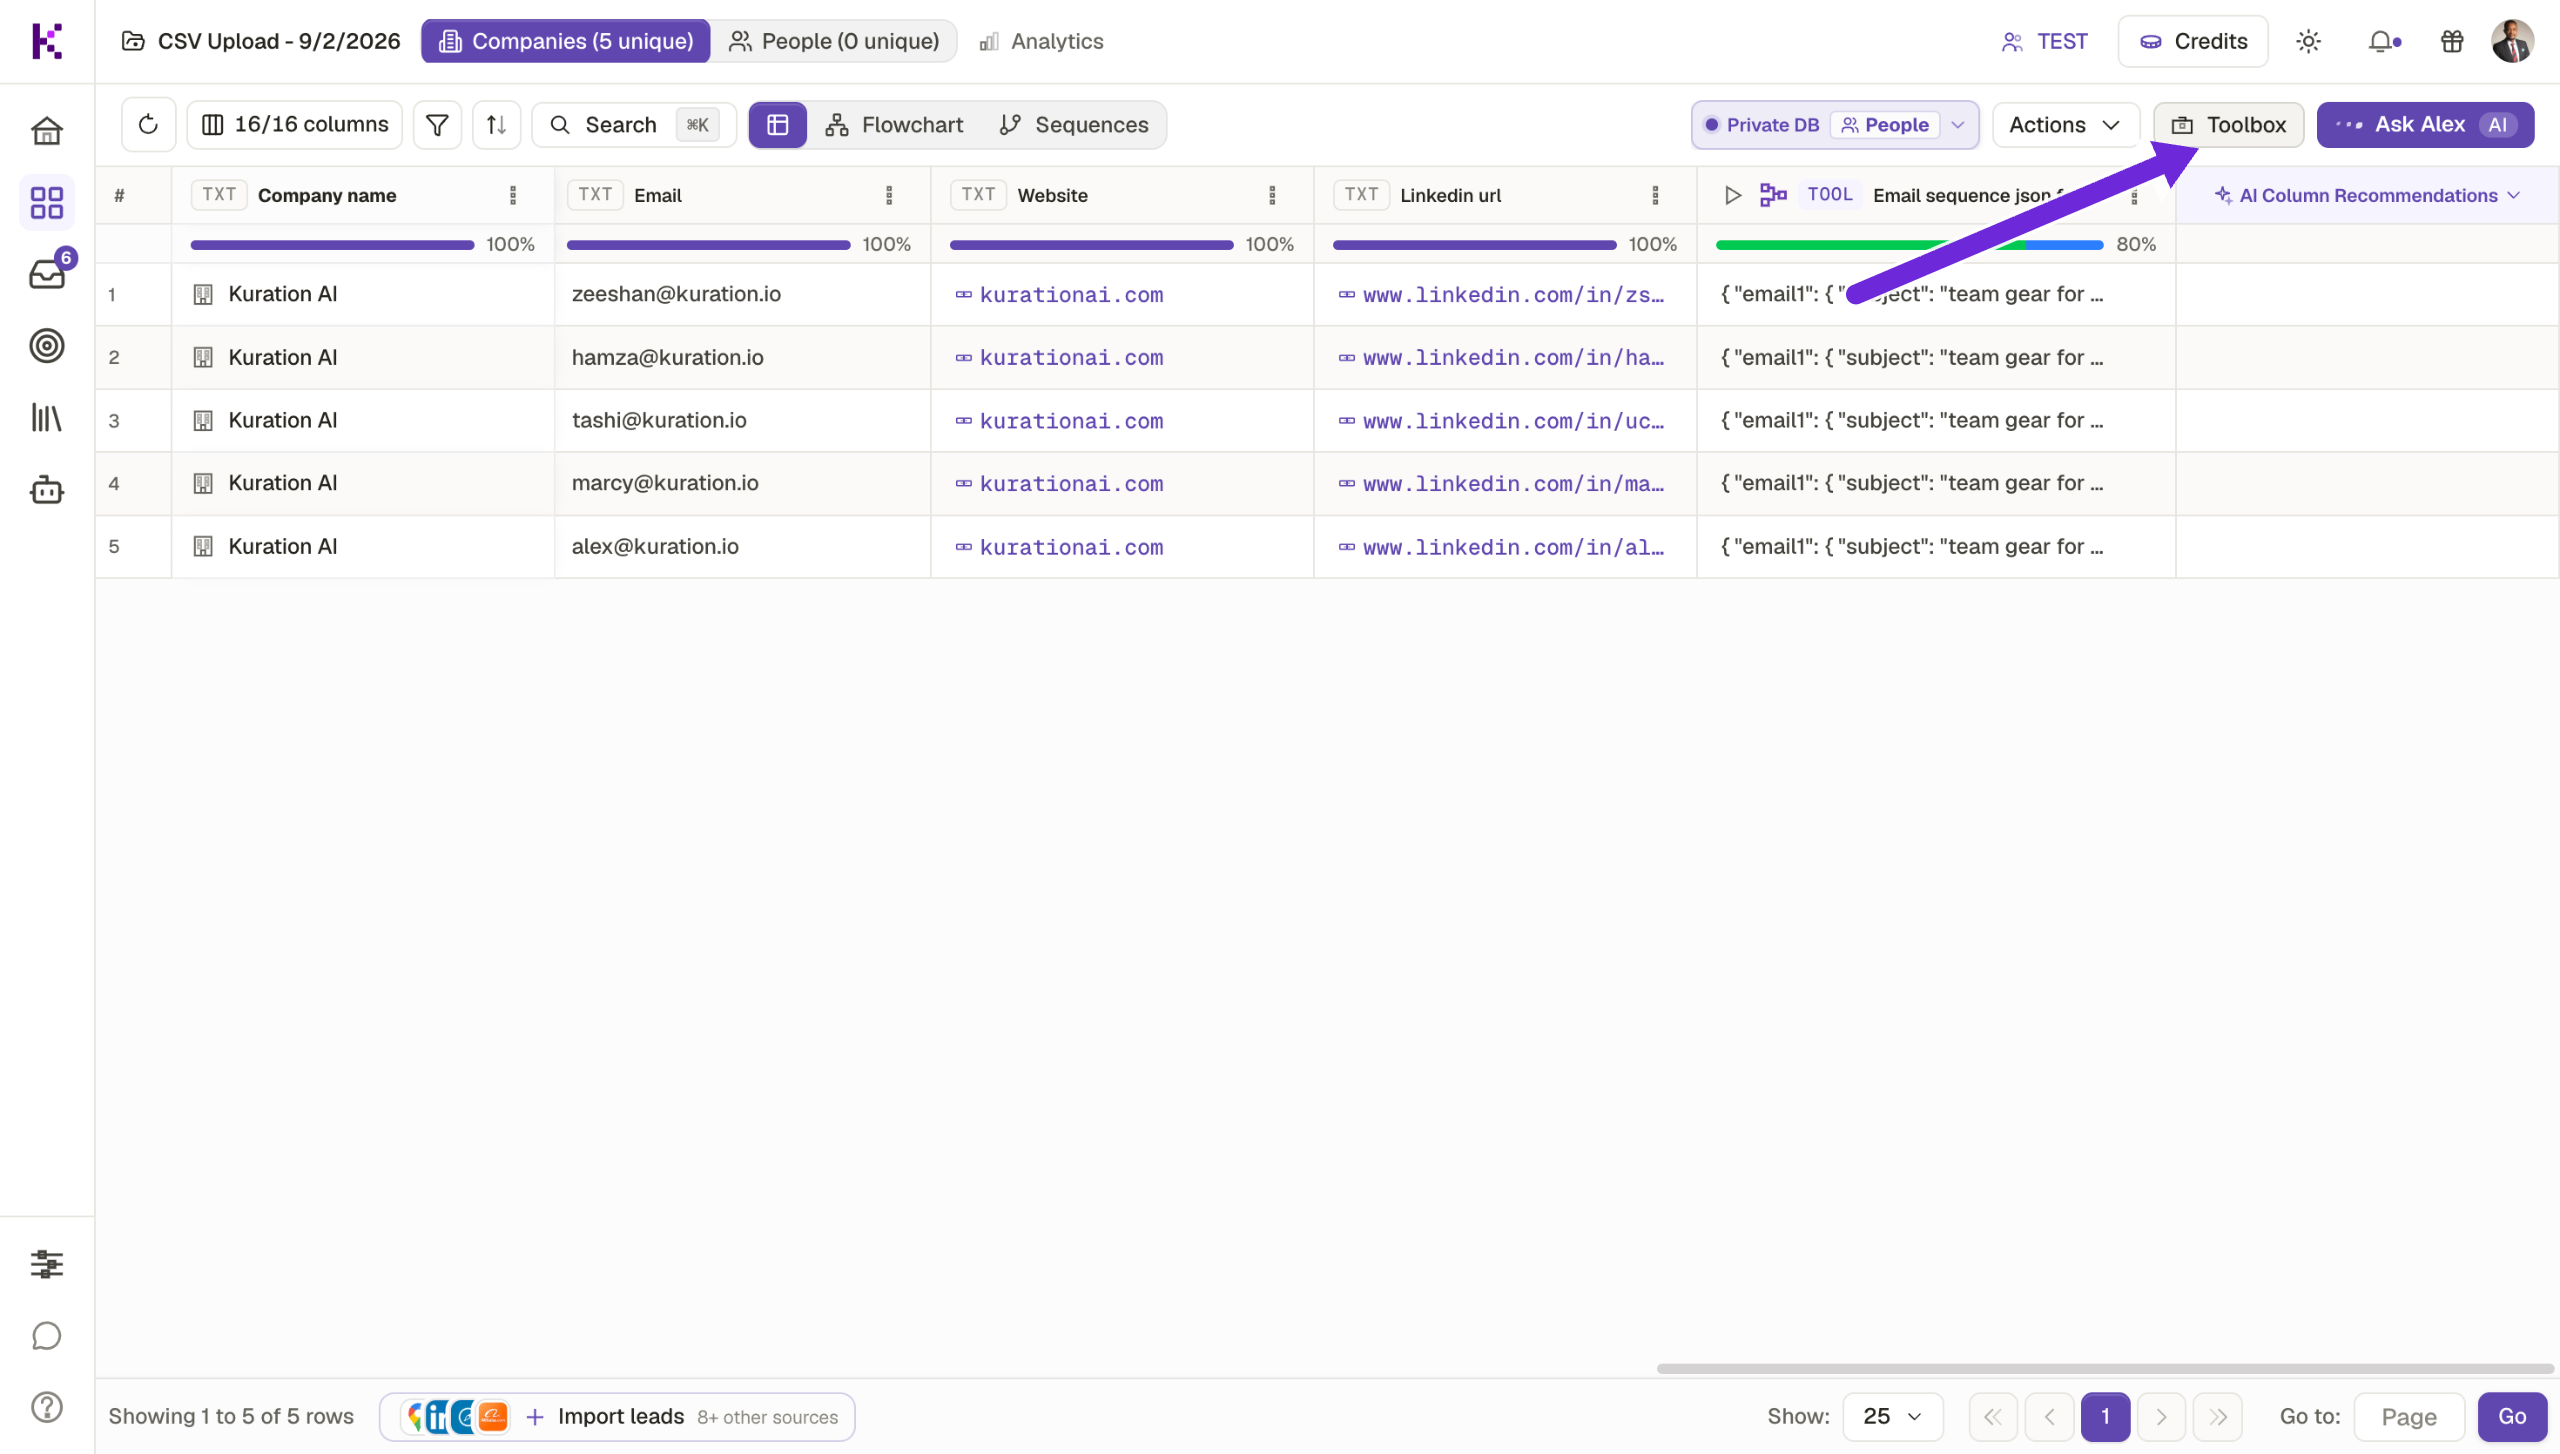Open kurationai.com link in row 1
This screenshot has height=1454, width=2560.
1071,295
